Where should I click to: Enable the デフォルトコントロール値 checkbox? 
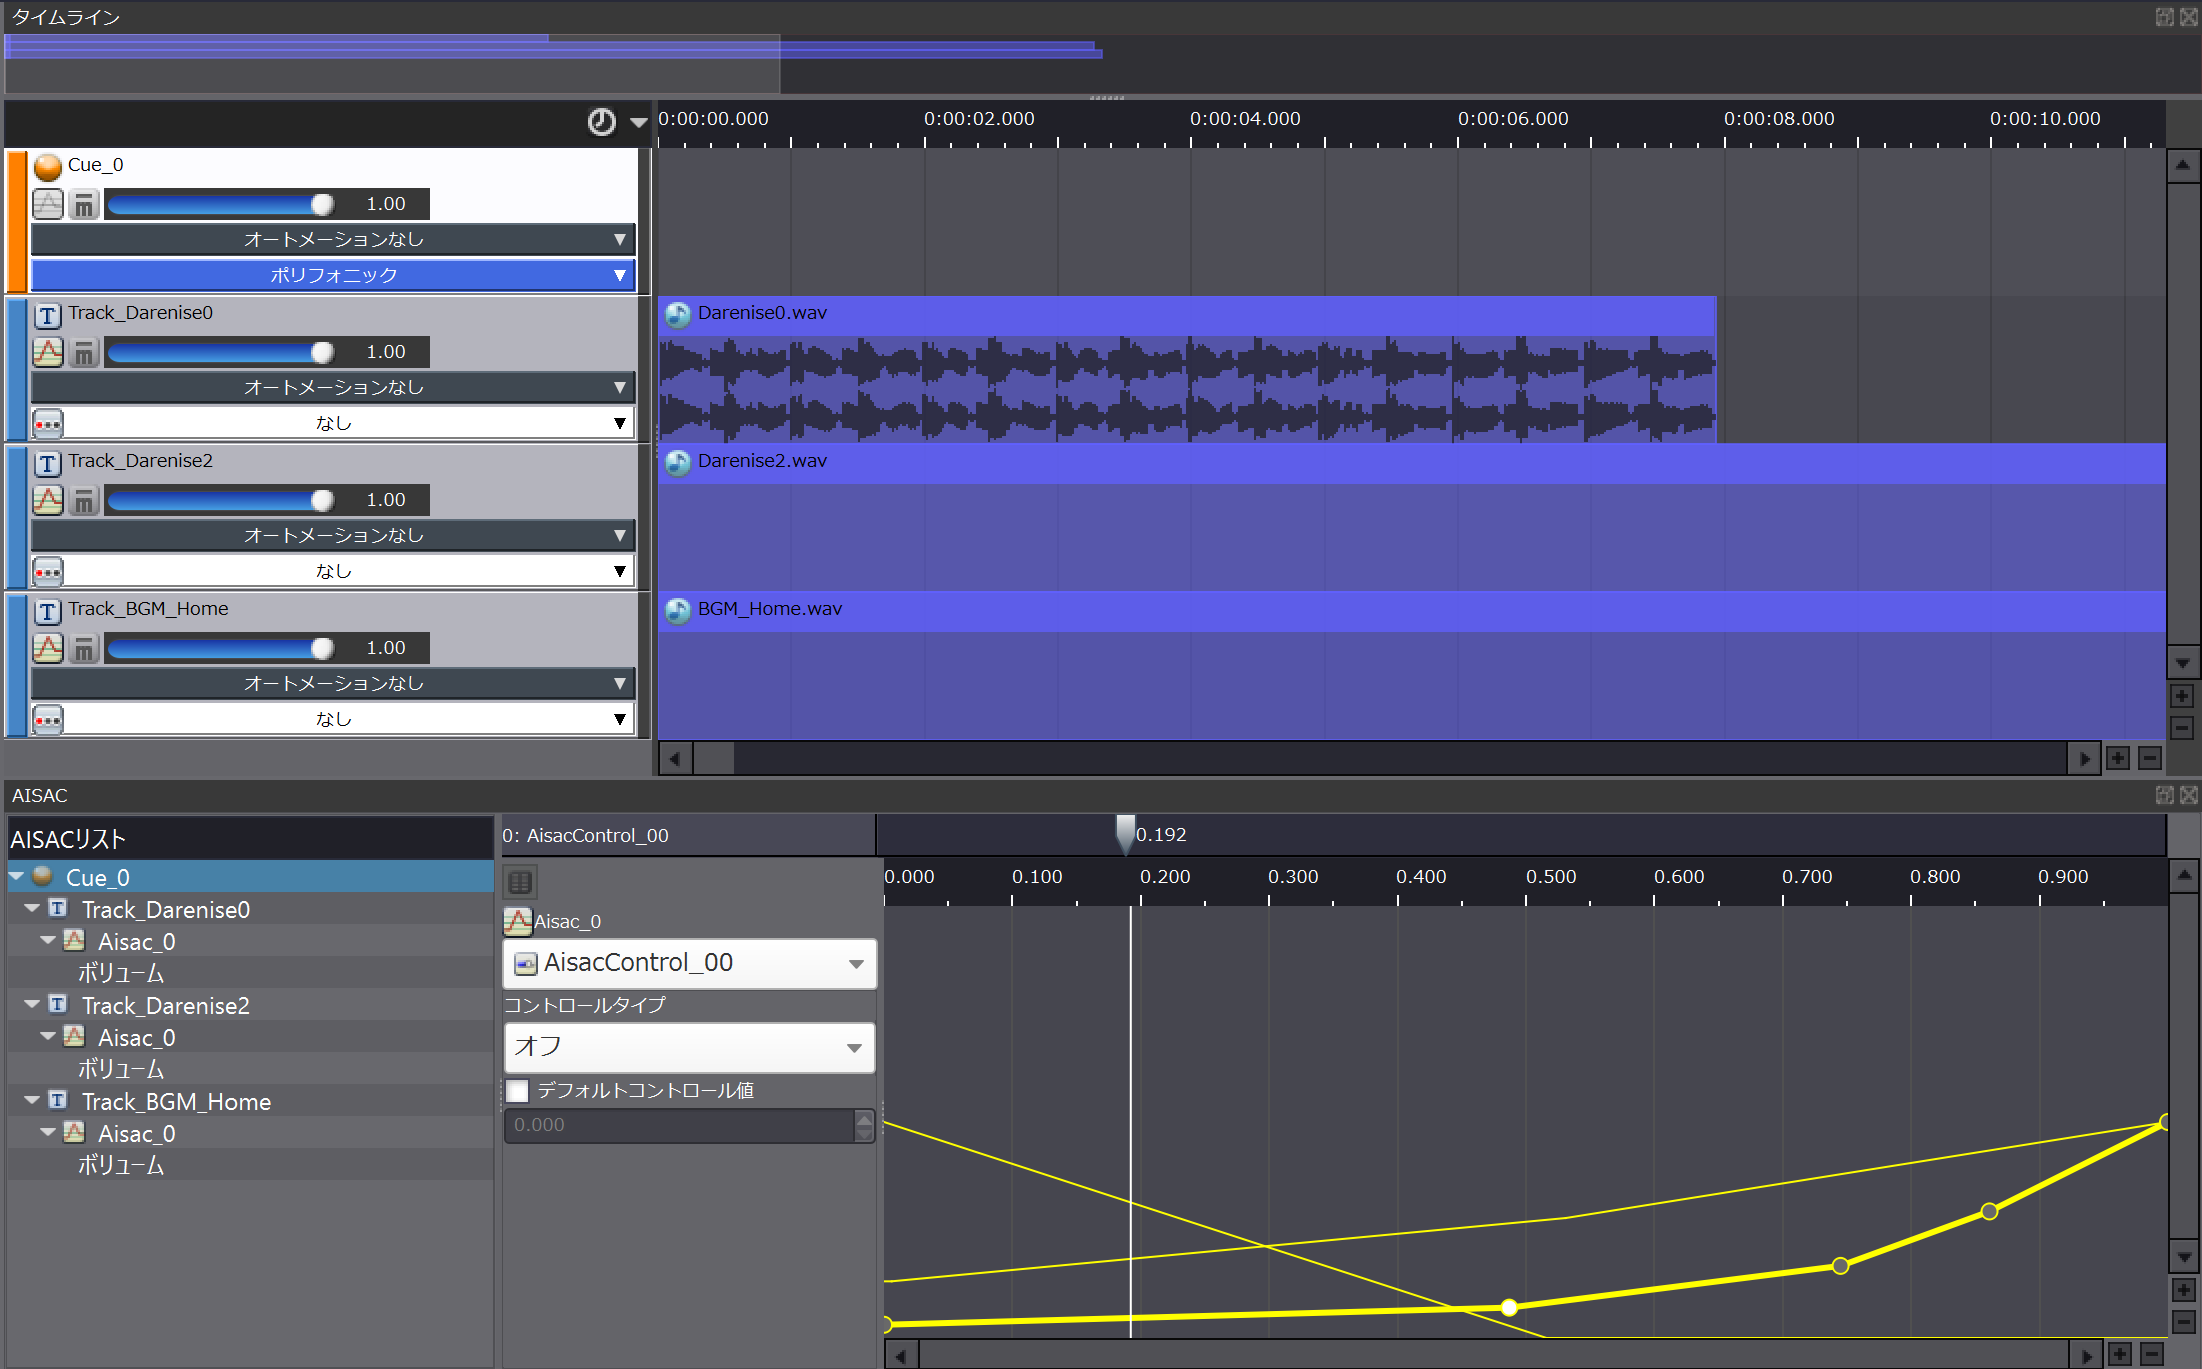(518, 1090)
